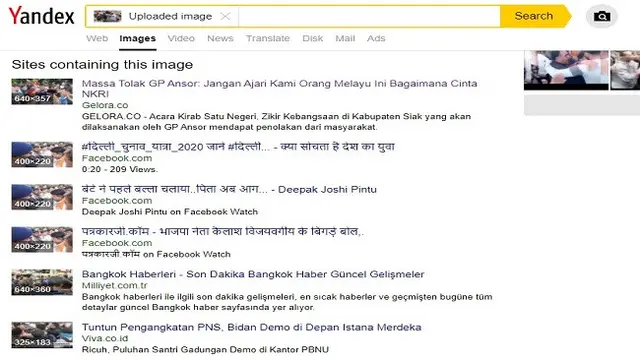This screenshot has height=360, width=640.
Task: Open Bangkok Haberleri result link
Action: [x=253, y=274]
